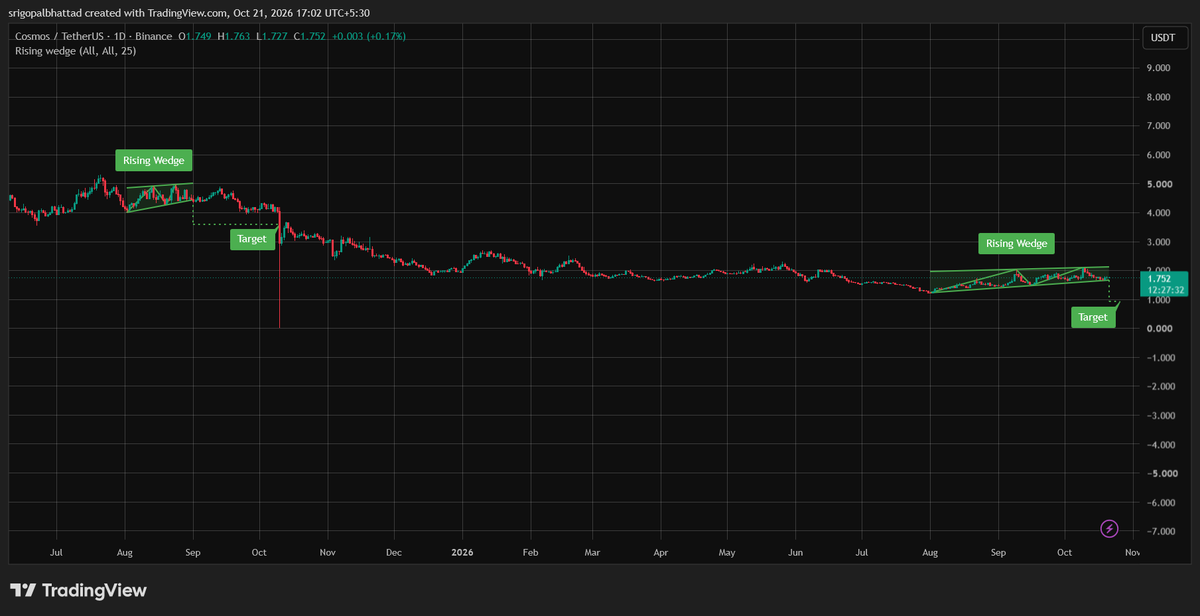The height and width of the screenshot is (616, 1200).
Task: Click the May label on time axis
Action: [x=727, y=551]
